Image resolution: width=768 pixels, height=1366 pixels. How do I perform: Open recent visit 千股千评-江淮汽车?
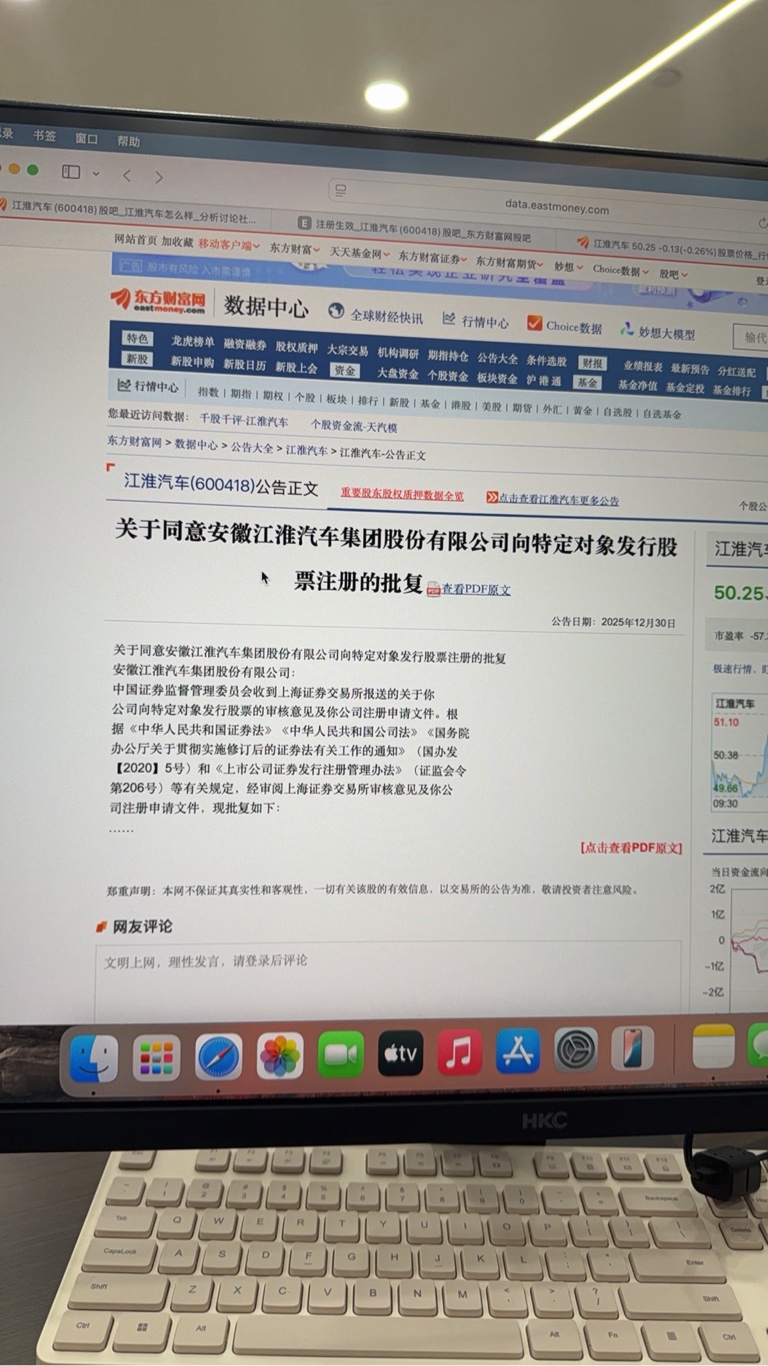pyautogui.click(x=243, y=421)
